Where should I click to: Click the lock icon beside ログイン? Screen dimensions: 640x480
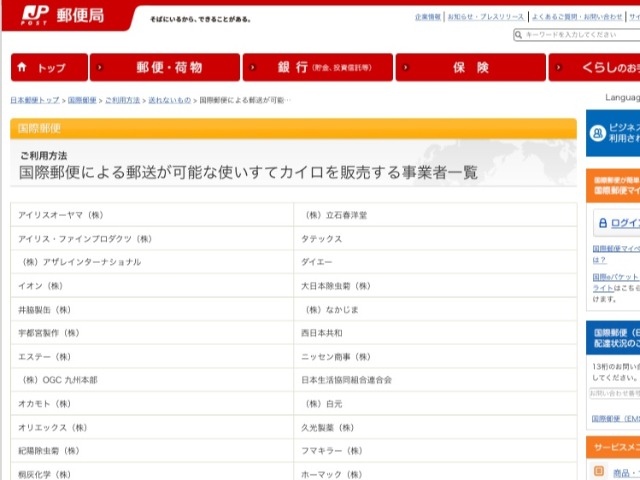coord(602,223)
